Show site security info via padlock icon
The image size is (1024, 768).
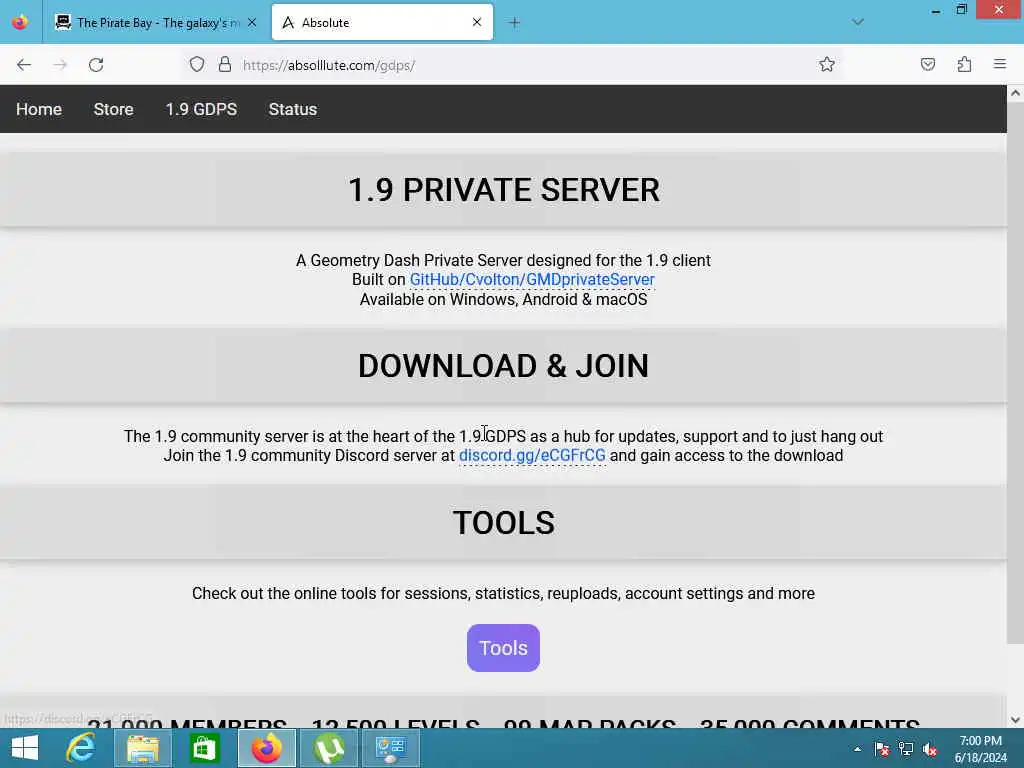tap(225, 65)
